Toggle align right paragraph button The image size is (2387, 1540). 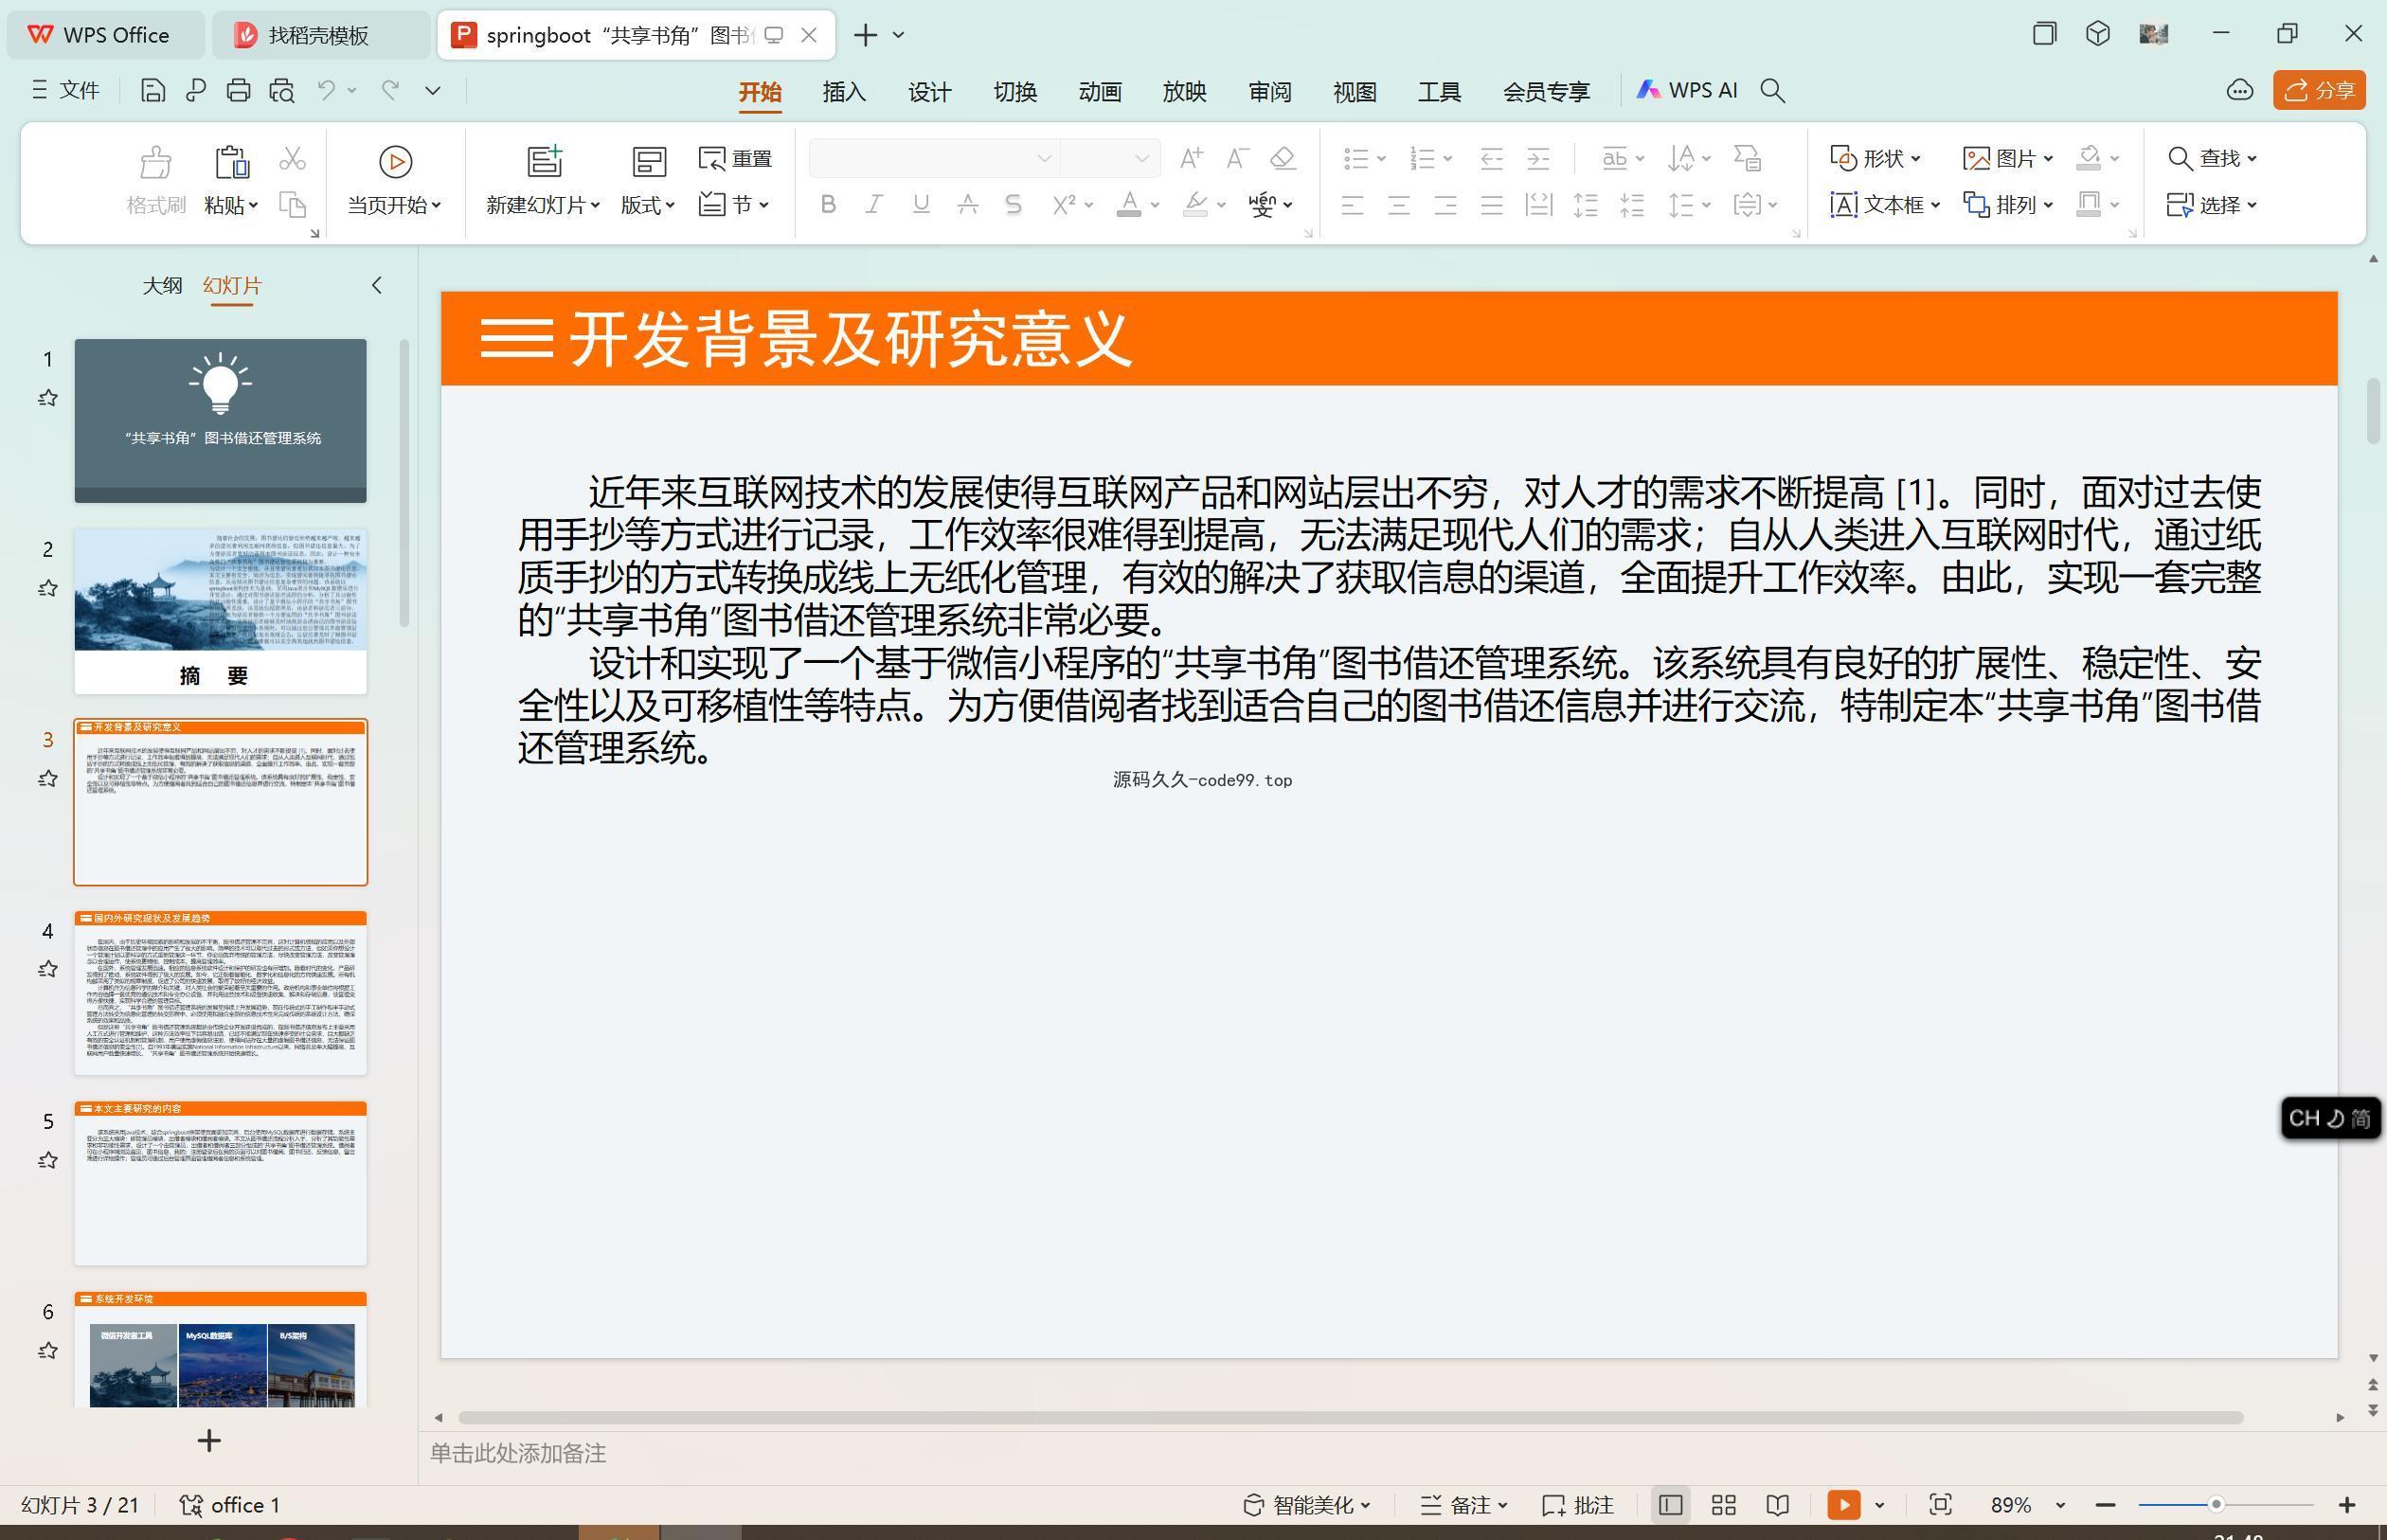[x=1445, y=205]
